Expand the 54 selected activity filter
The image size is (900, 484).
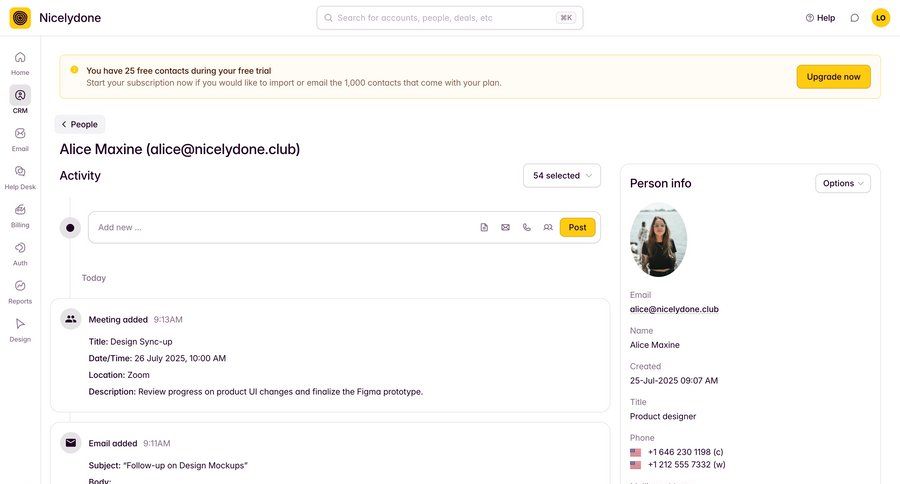click(562, 176)
